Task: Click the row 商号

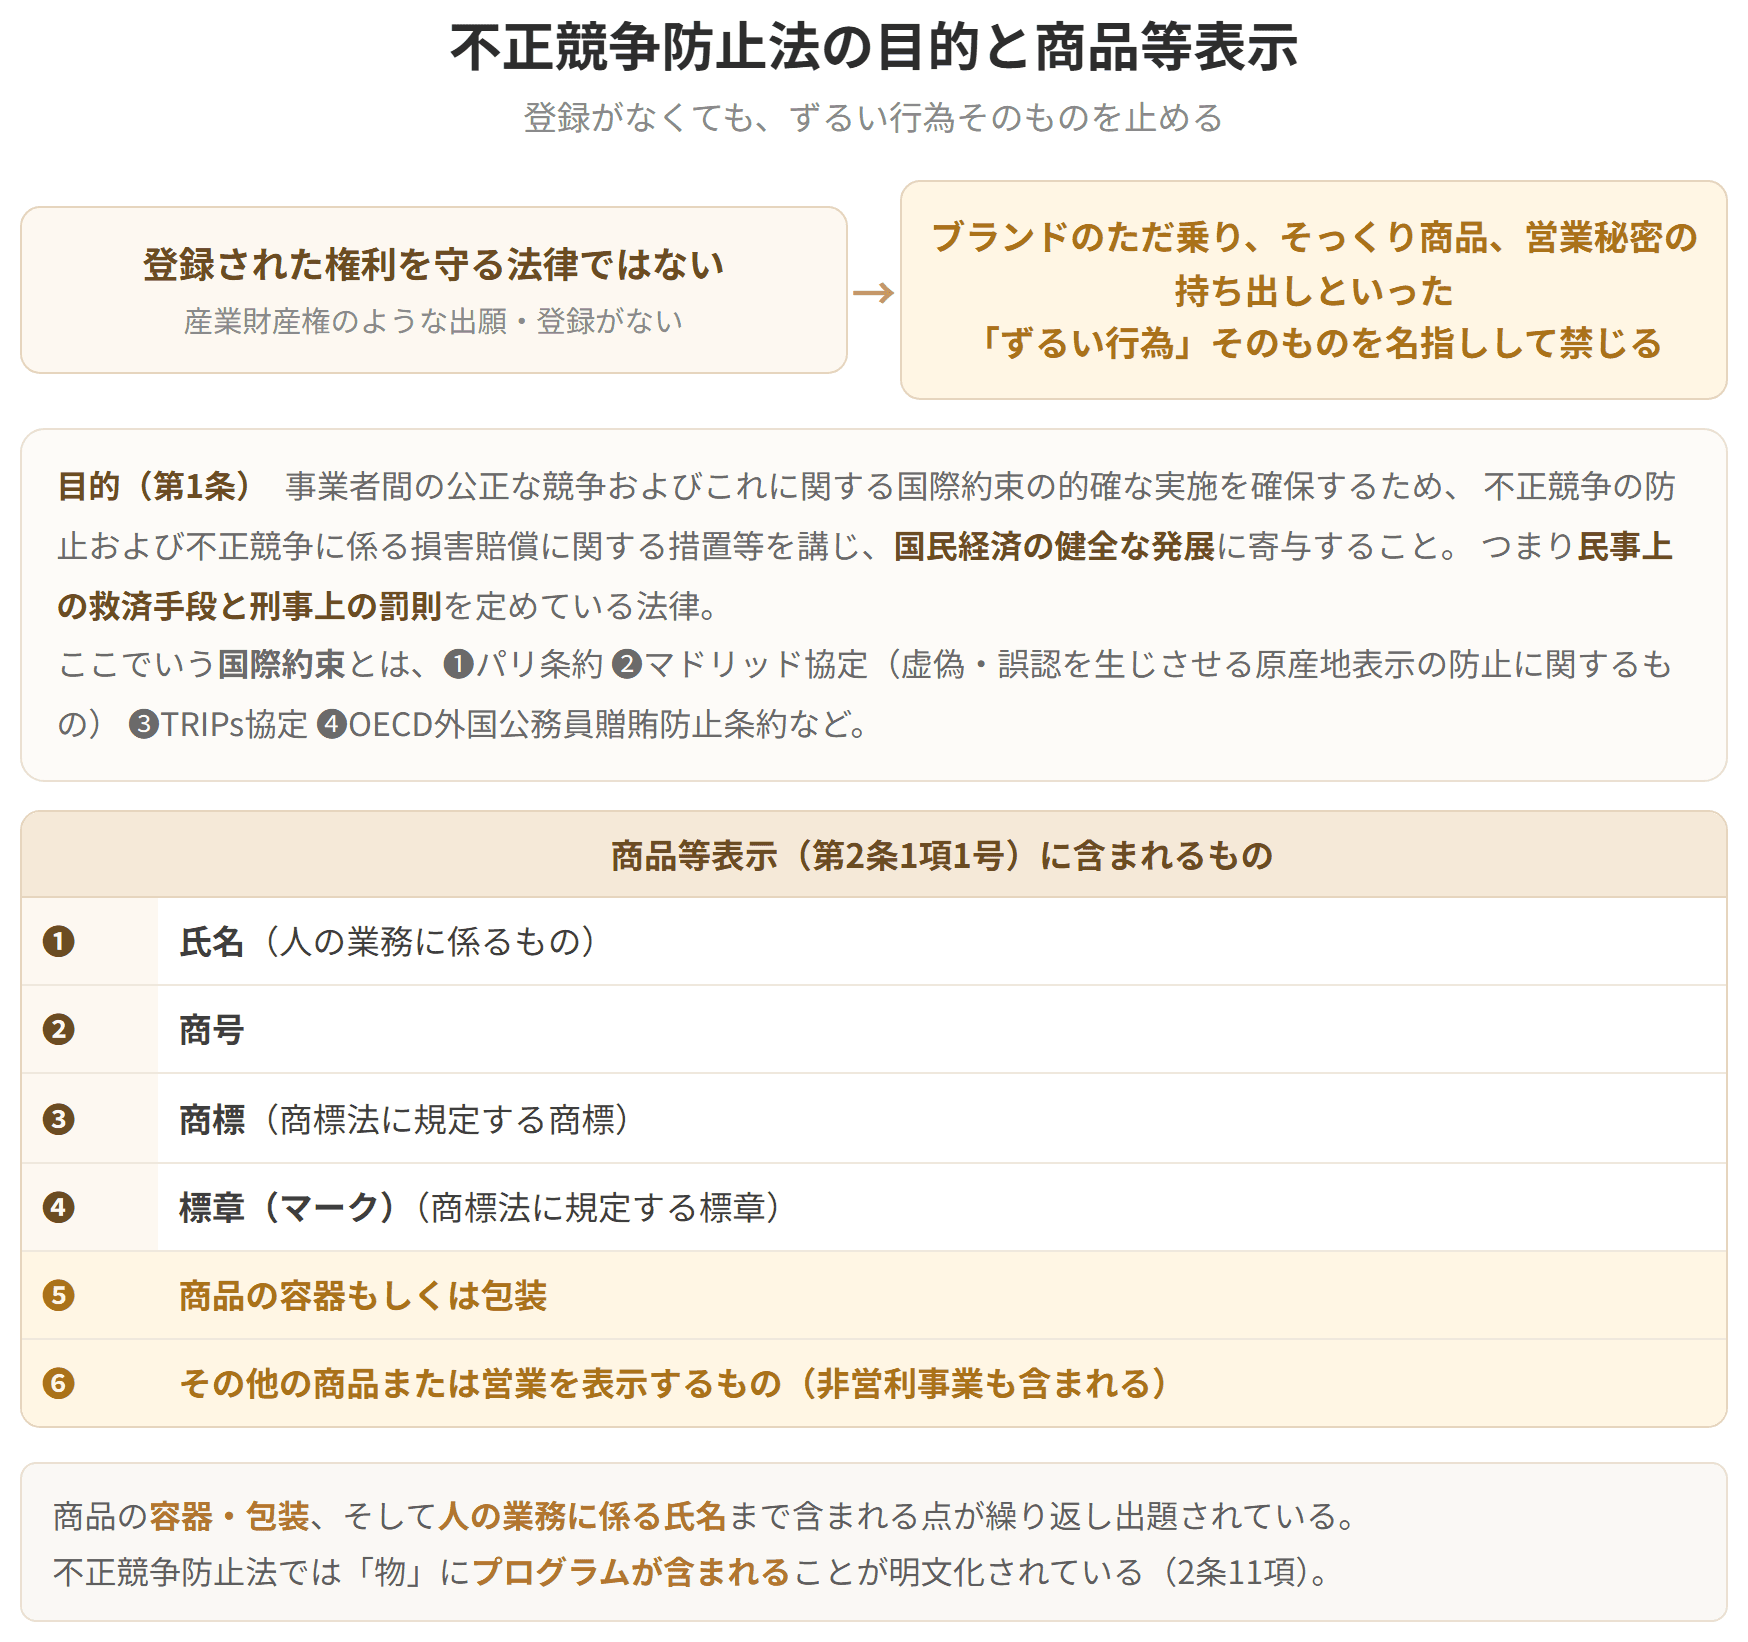Action: click(x=874, y=1030)
